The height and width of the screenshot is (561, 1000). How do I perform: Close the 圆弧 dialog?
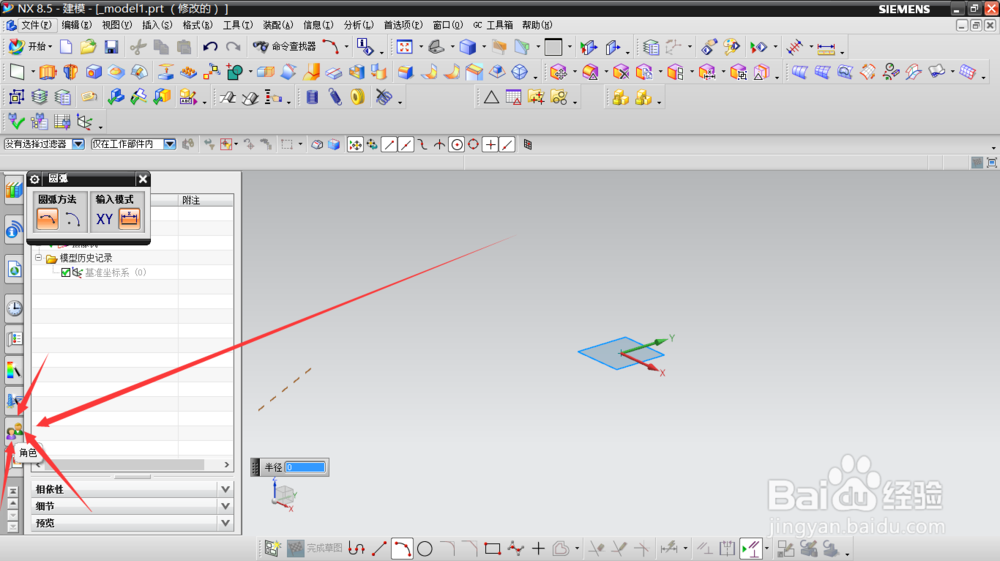(143, 179)
